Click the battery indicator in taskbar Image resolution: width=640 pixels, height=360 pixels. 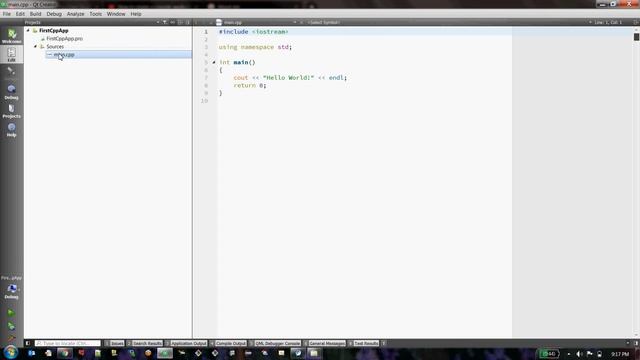click(x=549, y=354)
